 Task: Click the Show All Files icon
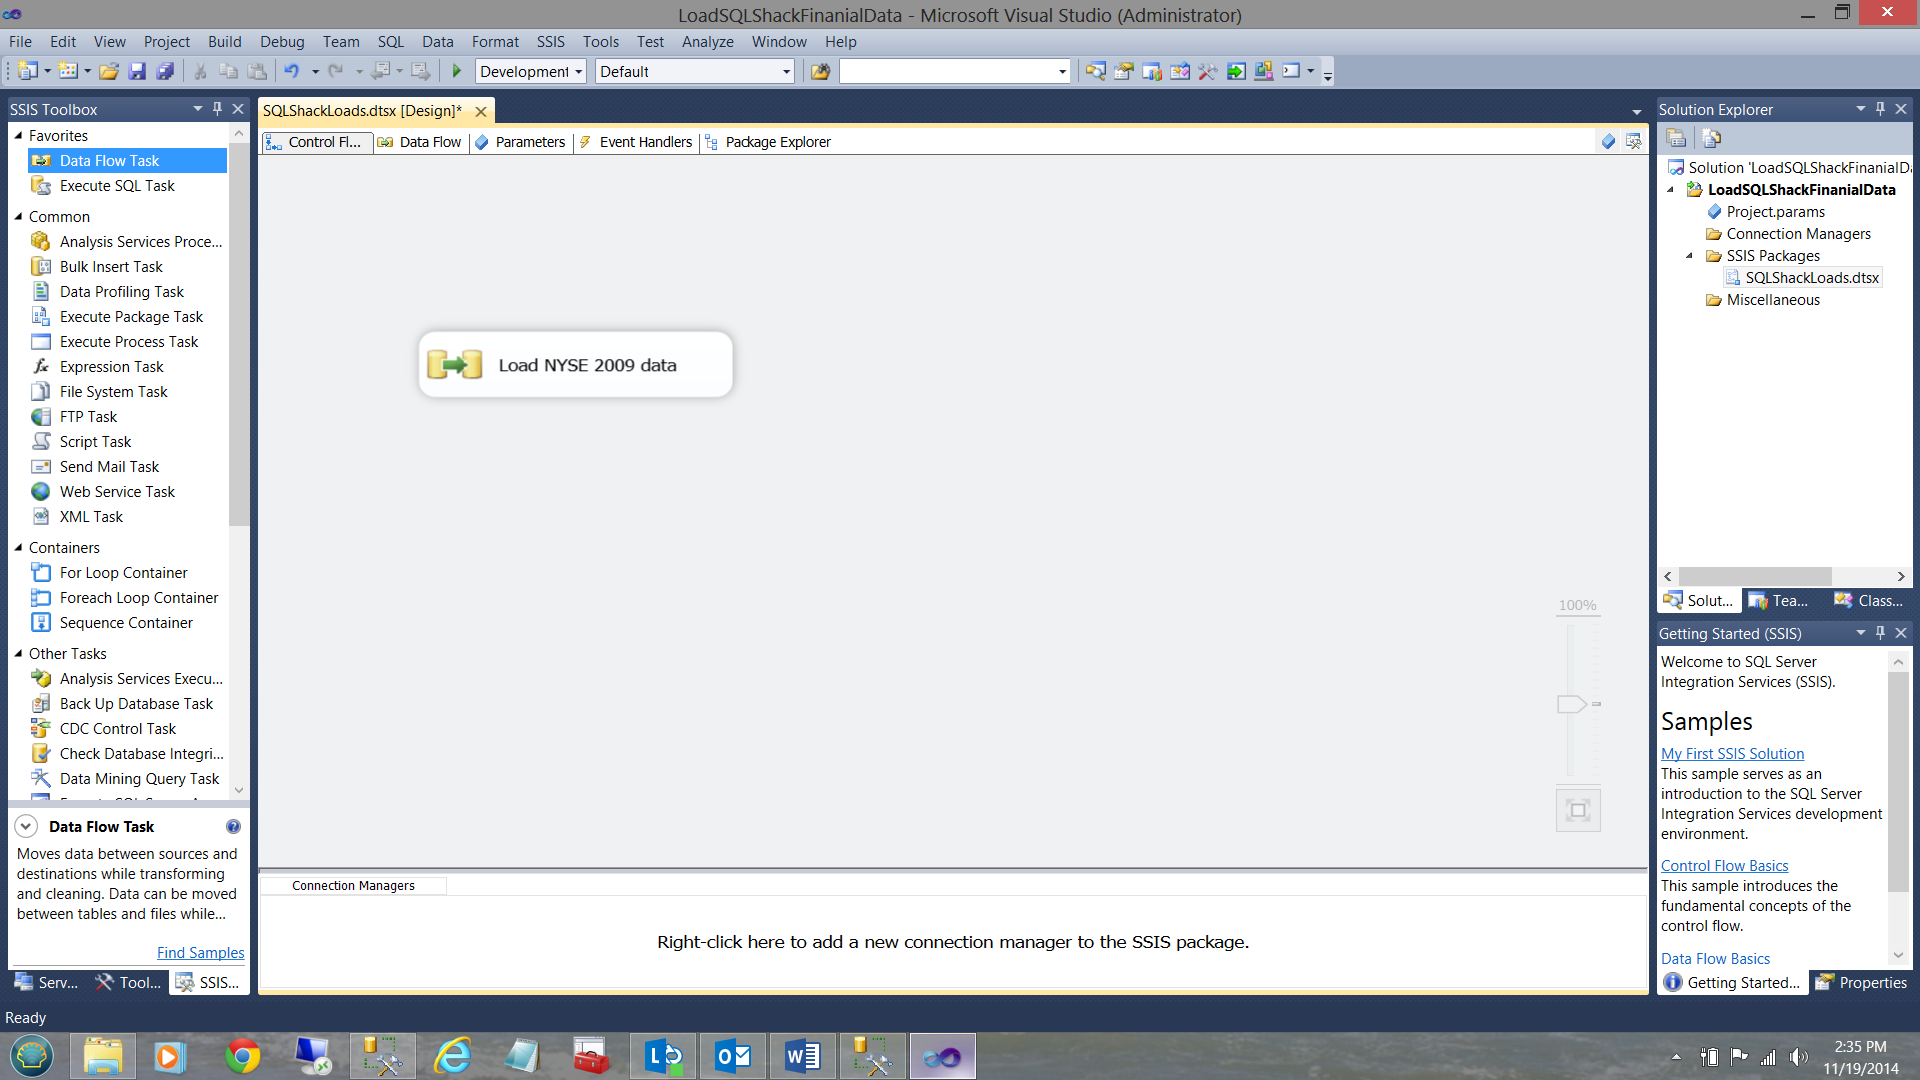[1711, 138]
